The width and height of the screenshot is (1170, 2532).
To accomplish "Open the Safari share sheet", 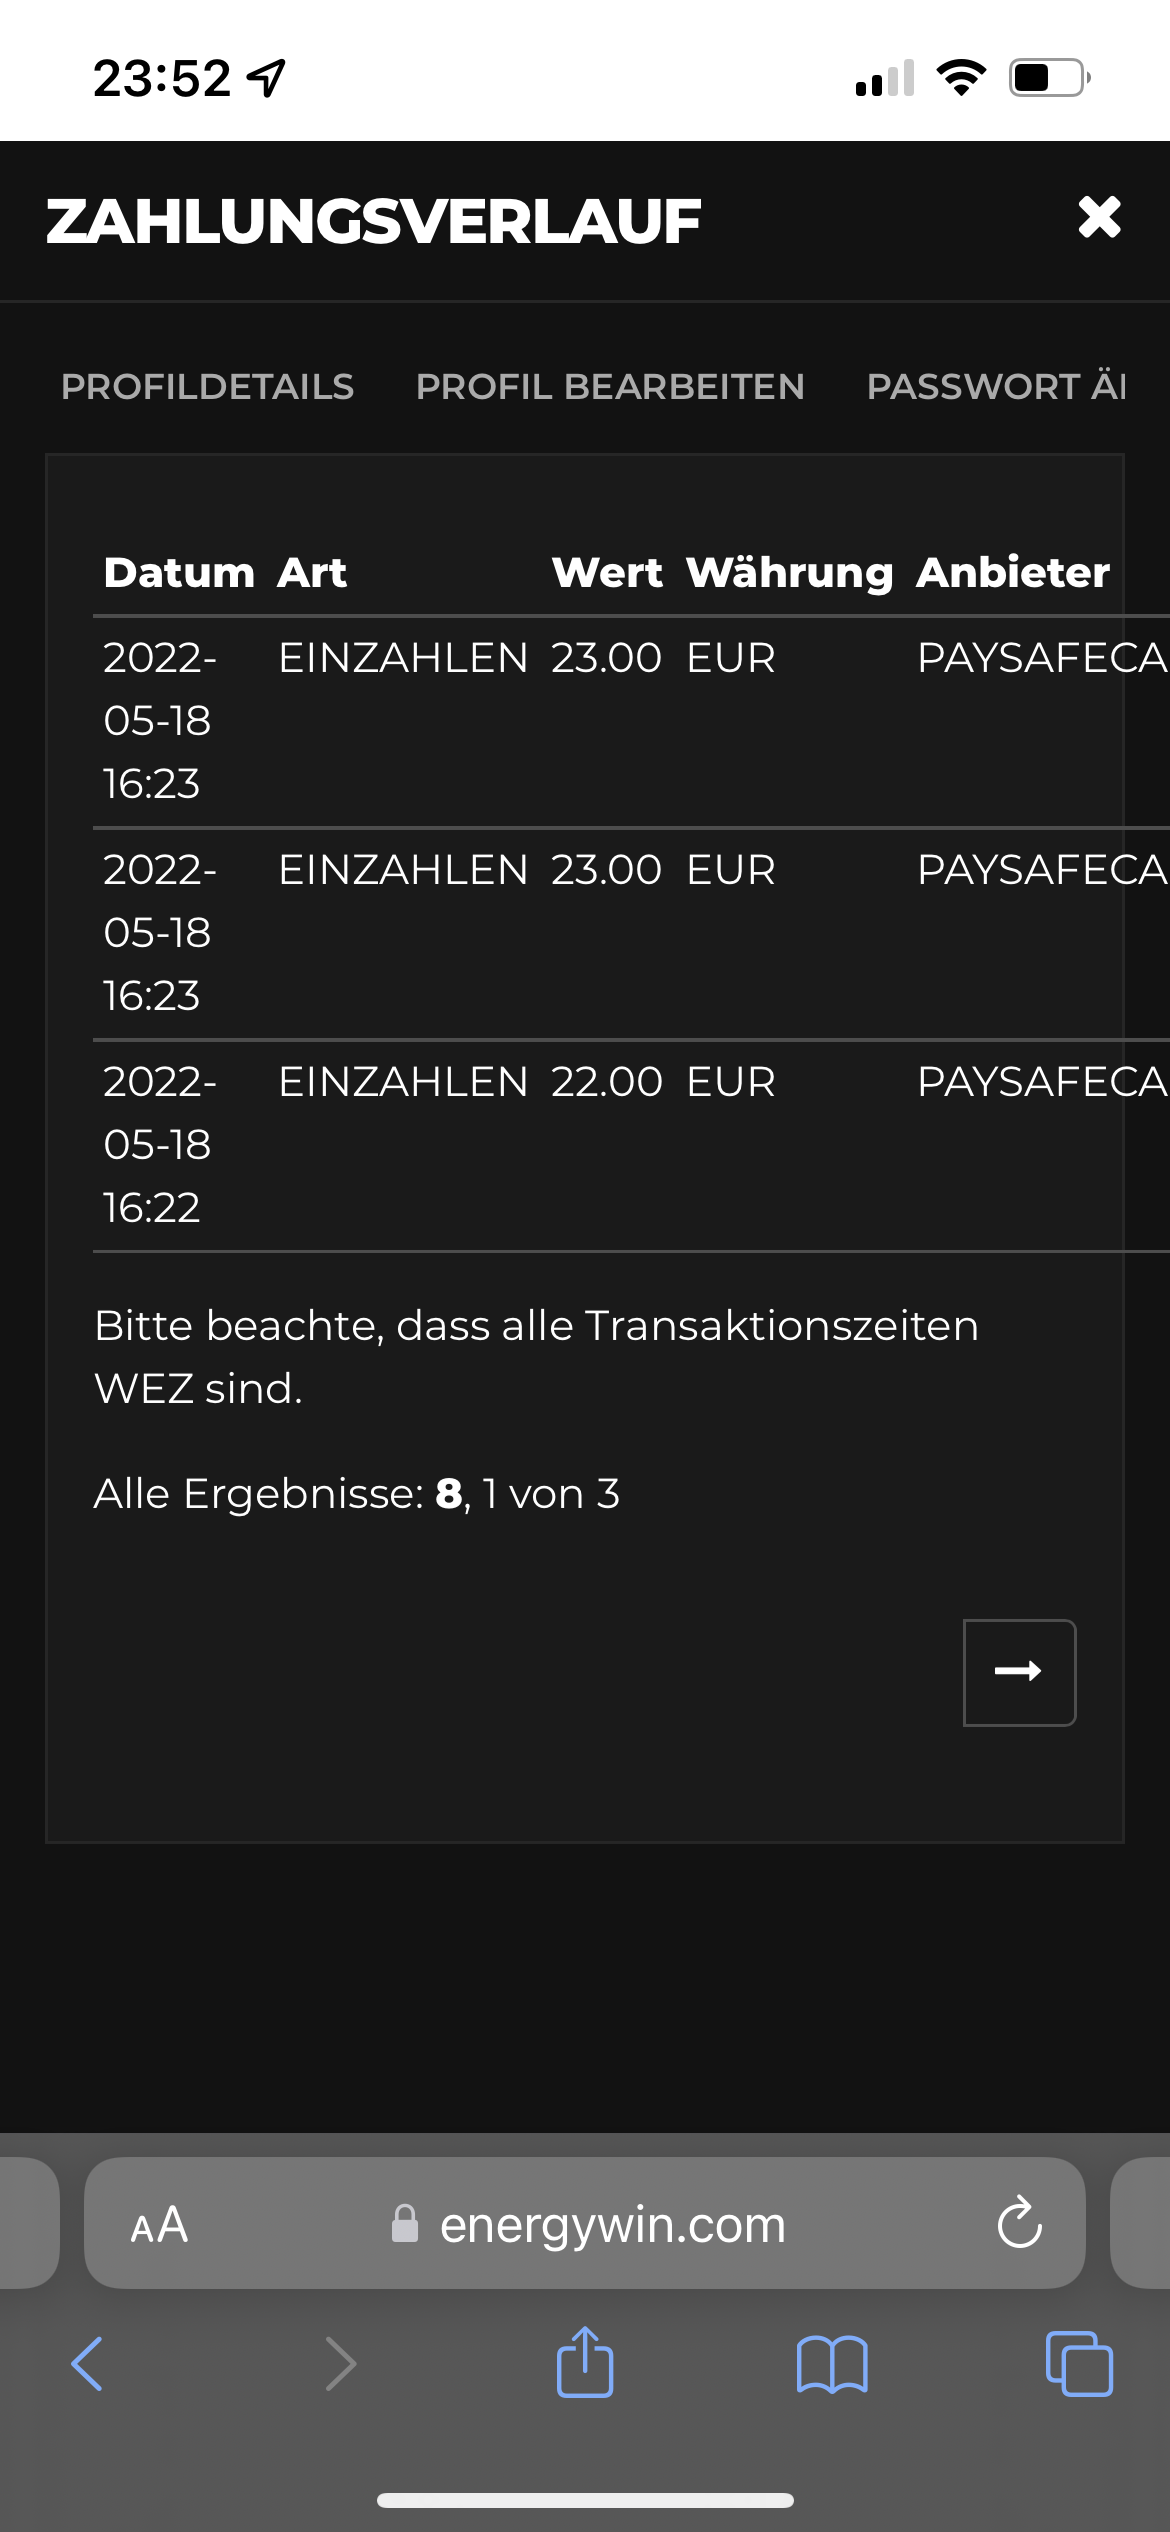I will 585,2362.
